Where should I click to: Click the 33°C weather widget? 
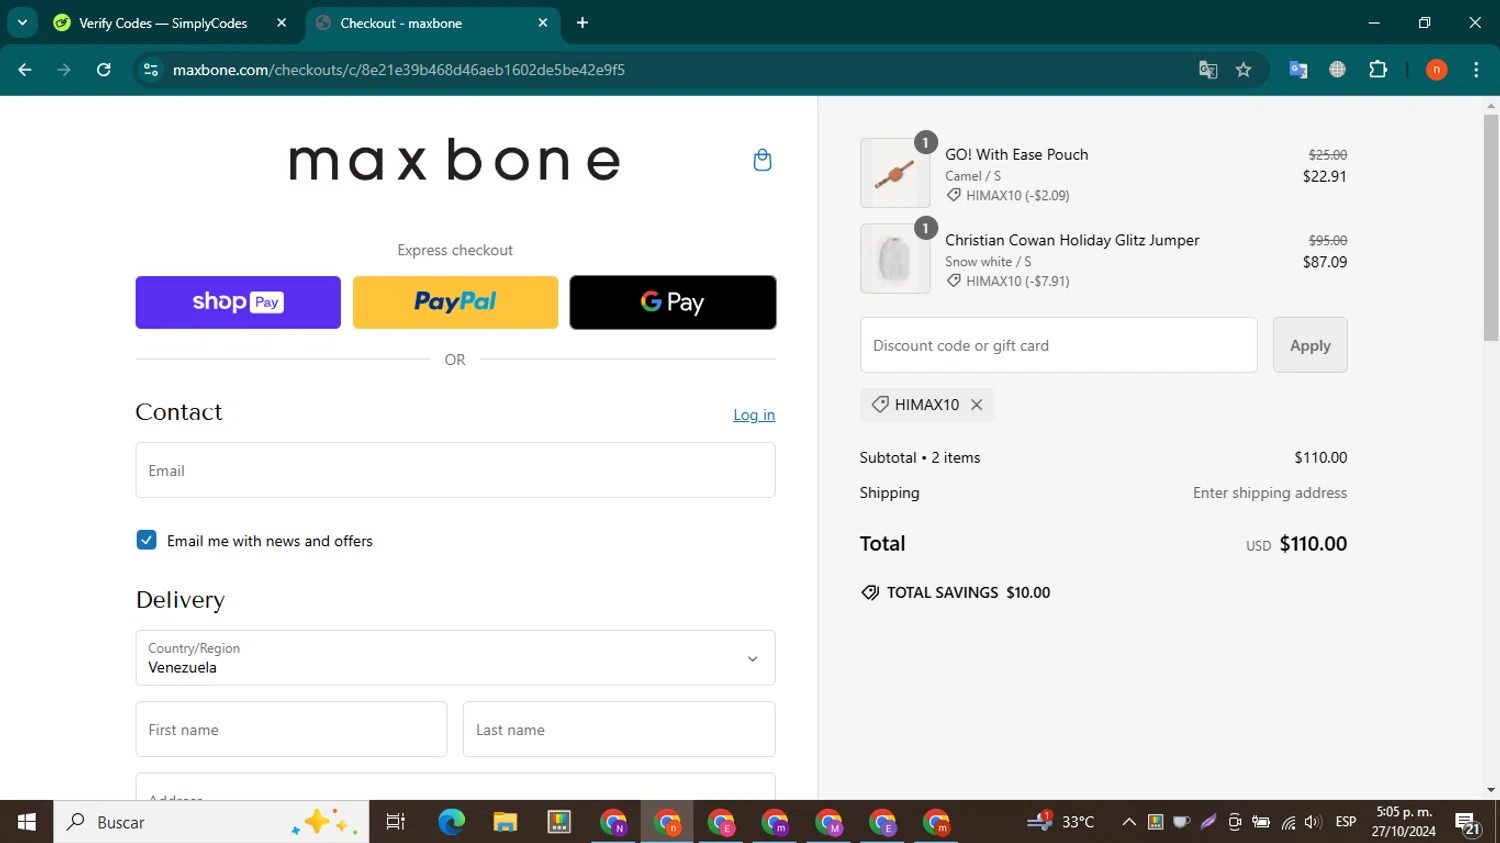point(1061,822)
